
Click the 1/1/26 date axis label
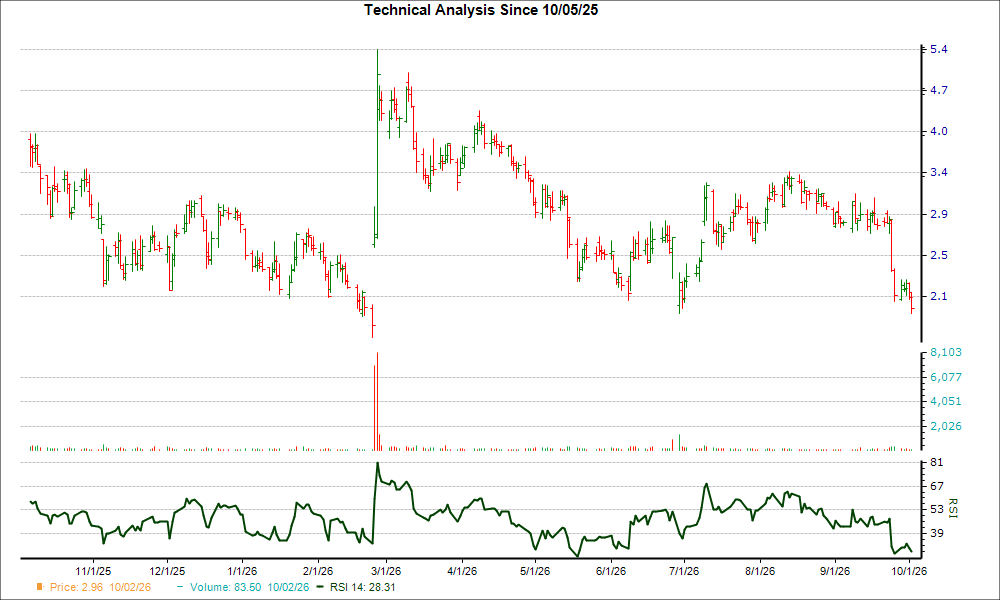(x=242, y=571)
